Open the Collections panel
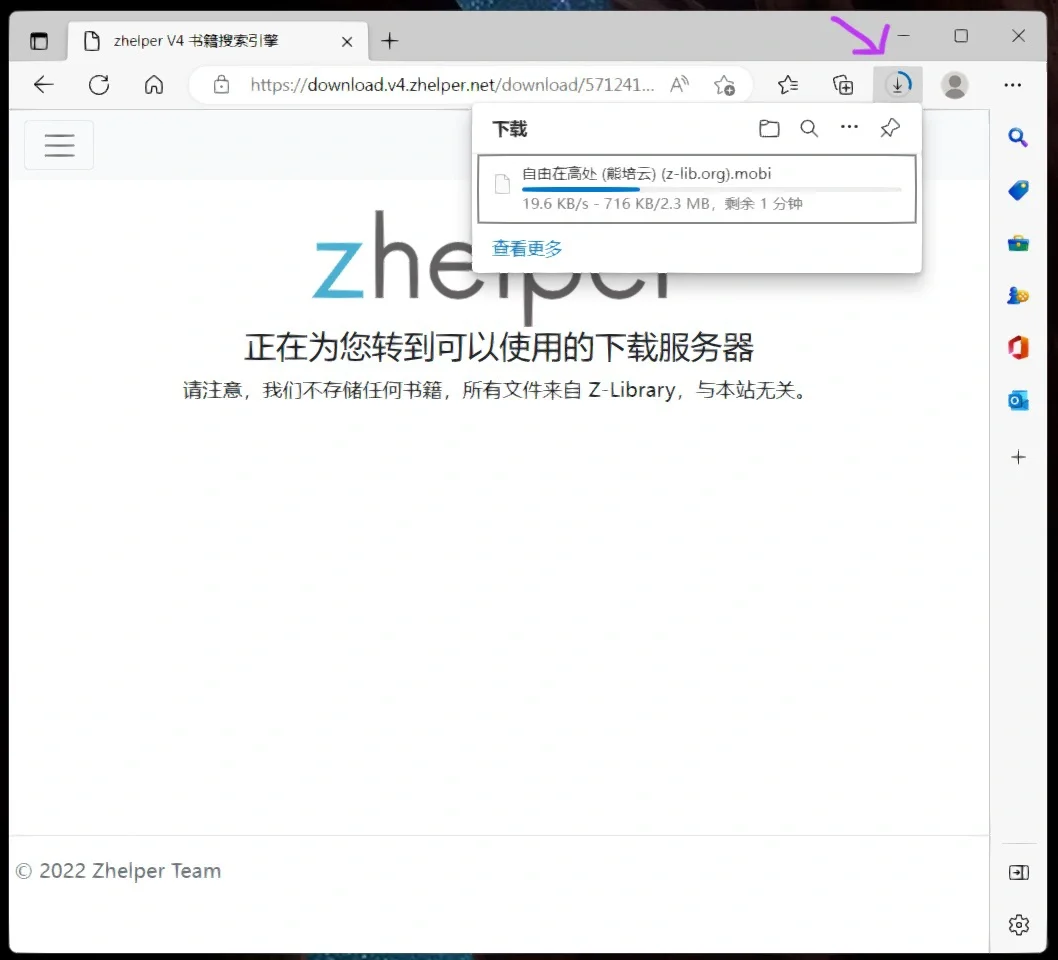 point(843,85)
